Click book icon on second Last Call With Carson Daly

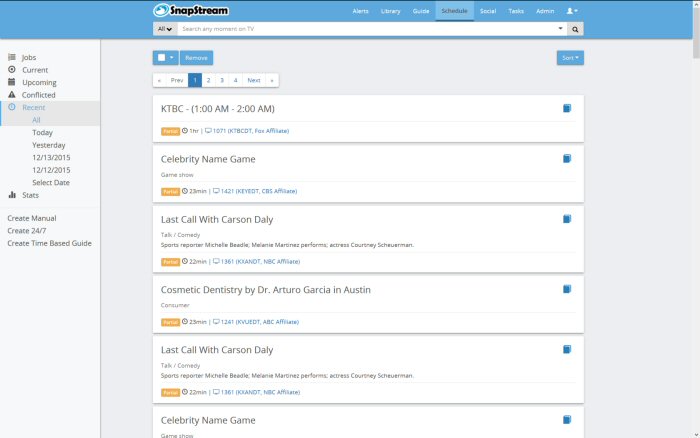pyautogui.click(x=567, y=350)
